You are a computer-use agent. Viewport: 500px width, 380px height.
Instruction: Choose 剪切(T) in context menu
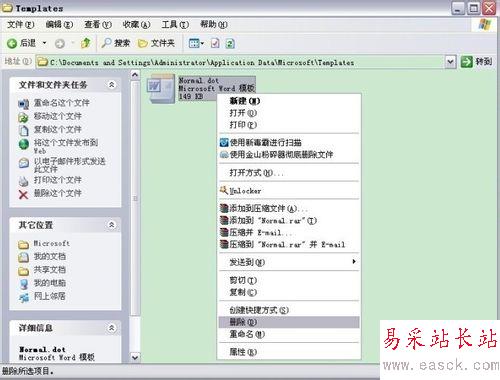(x=289, y=280)
